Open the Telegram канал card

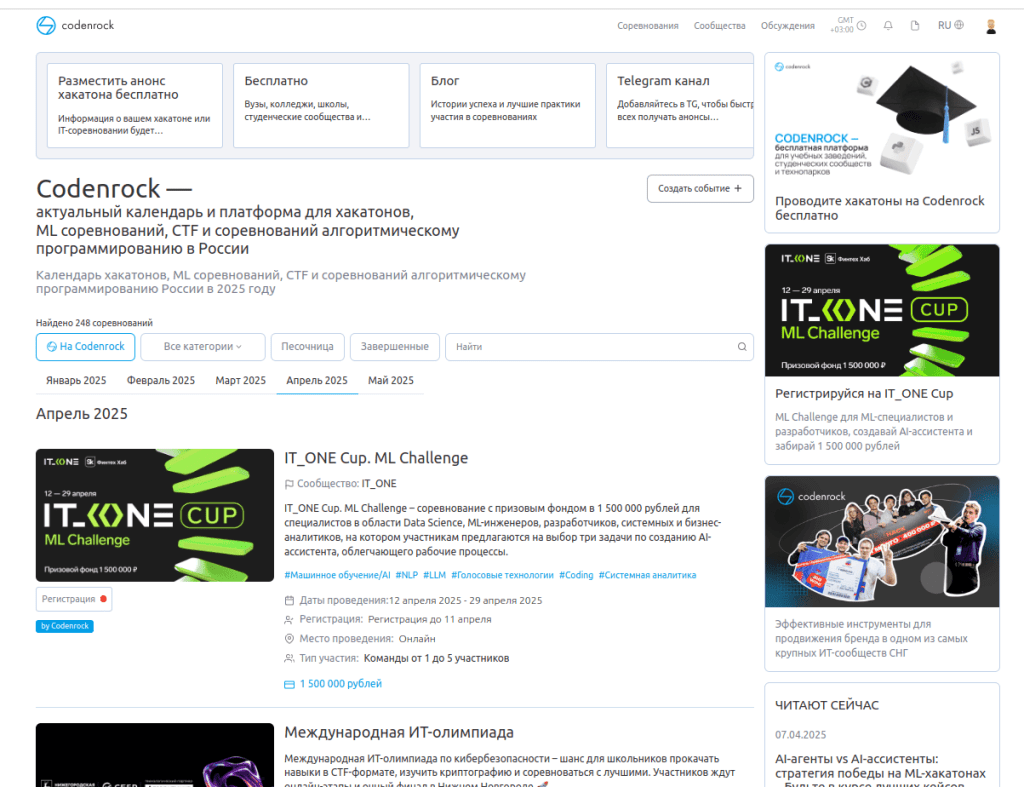pos(680,105)
